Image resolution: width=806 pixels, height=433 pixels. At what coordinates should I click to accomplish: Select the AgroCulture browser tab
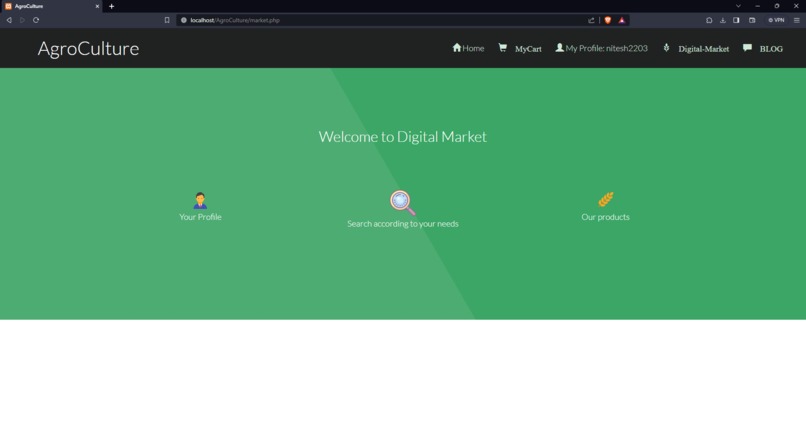(x=50, y=6)
